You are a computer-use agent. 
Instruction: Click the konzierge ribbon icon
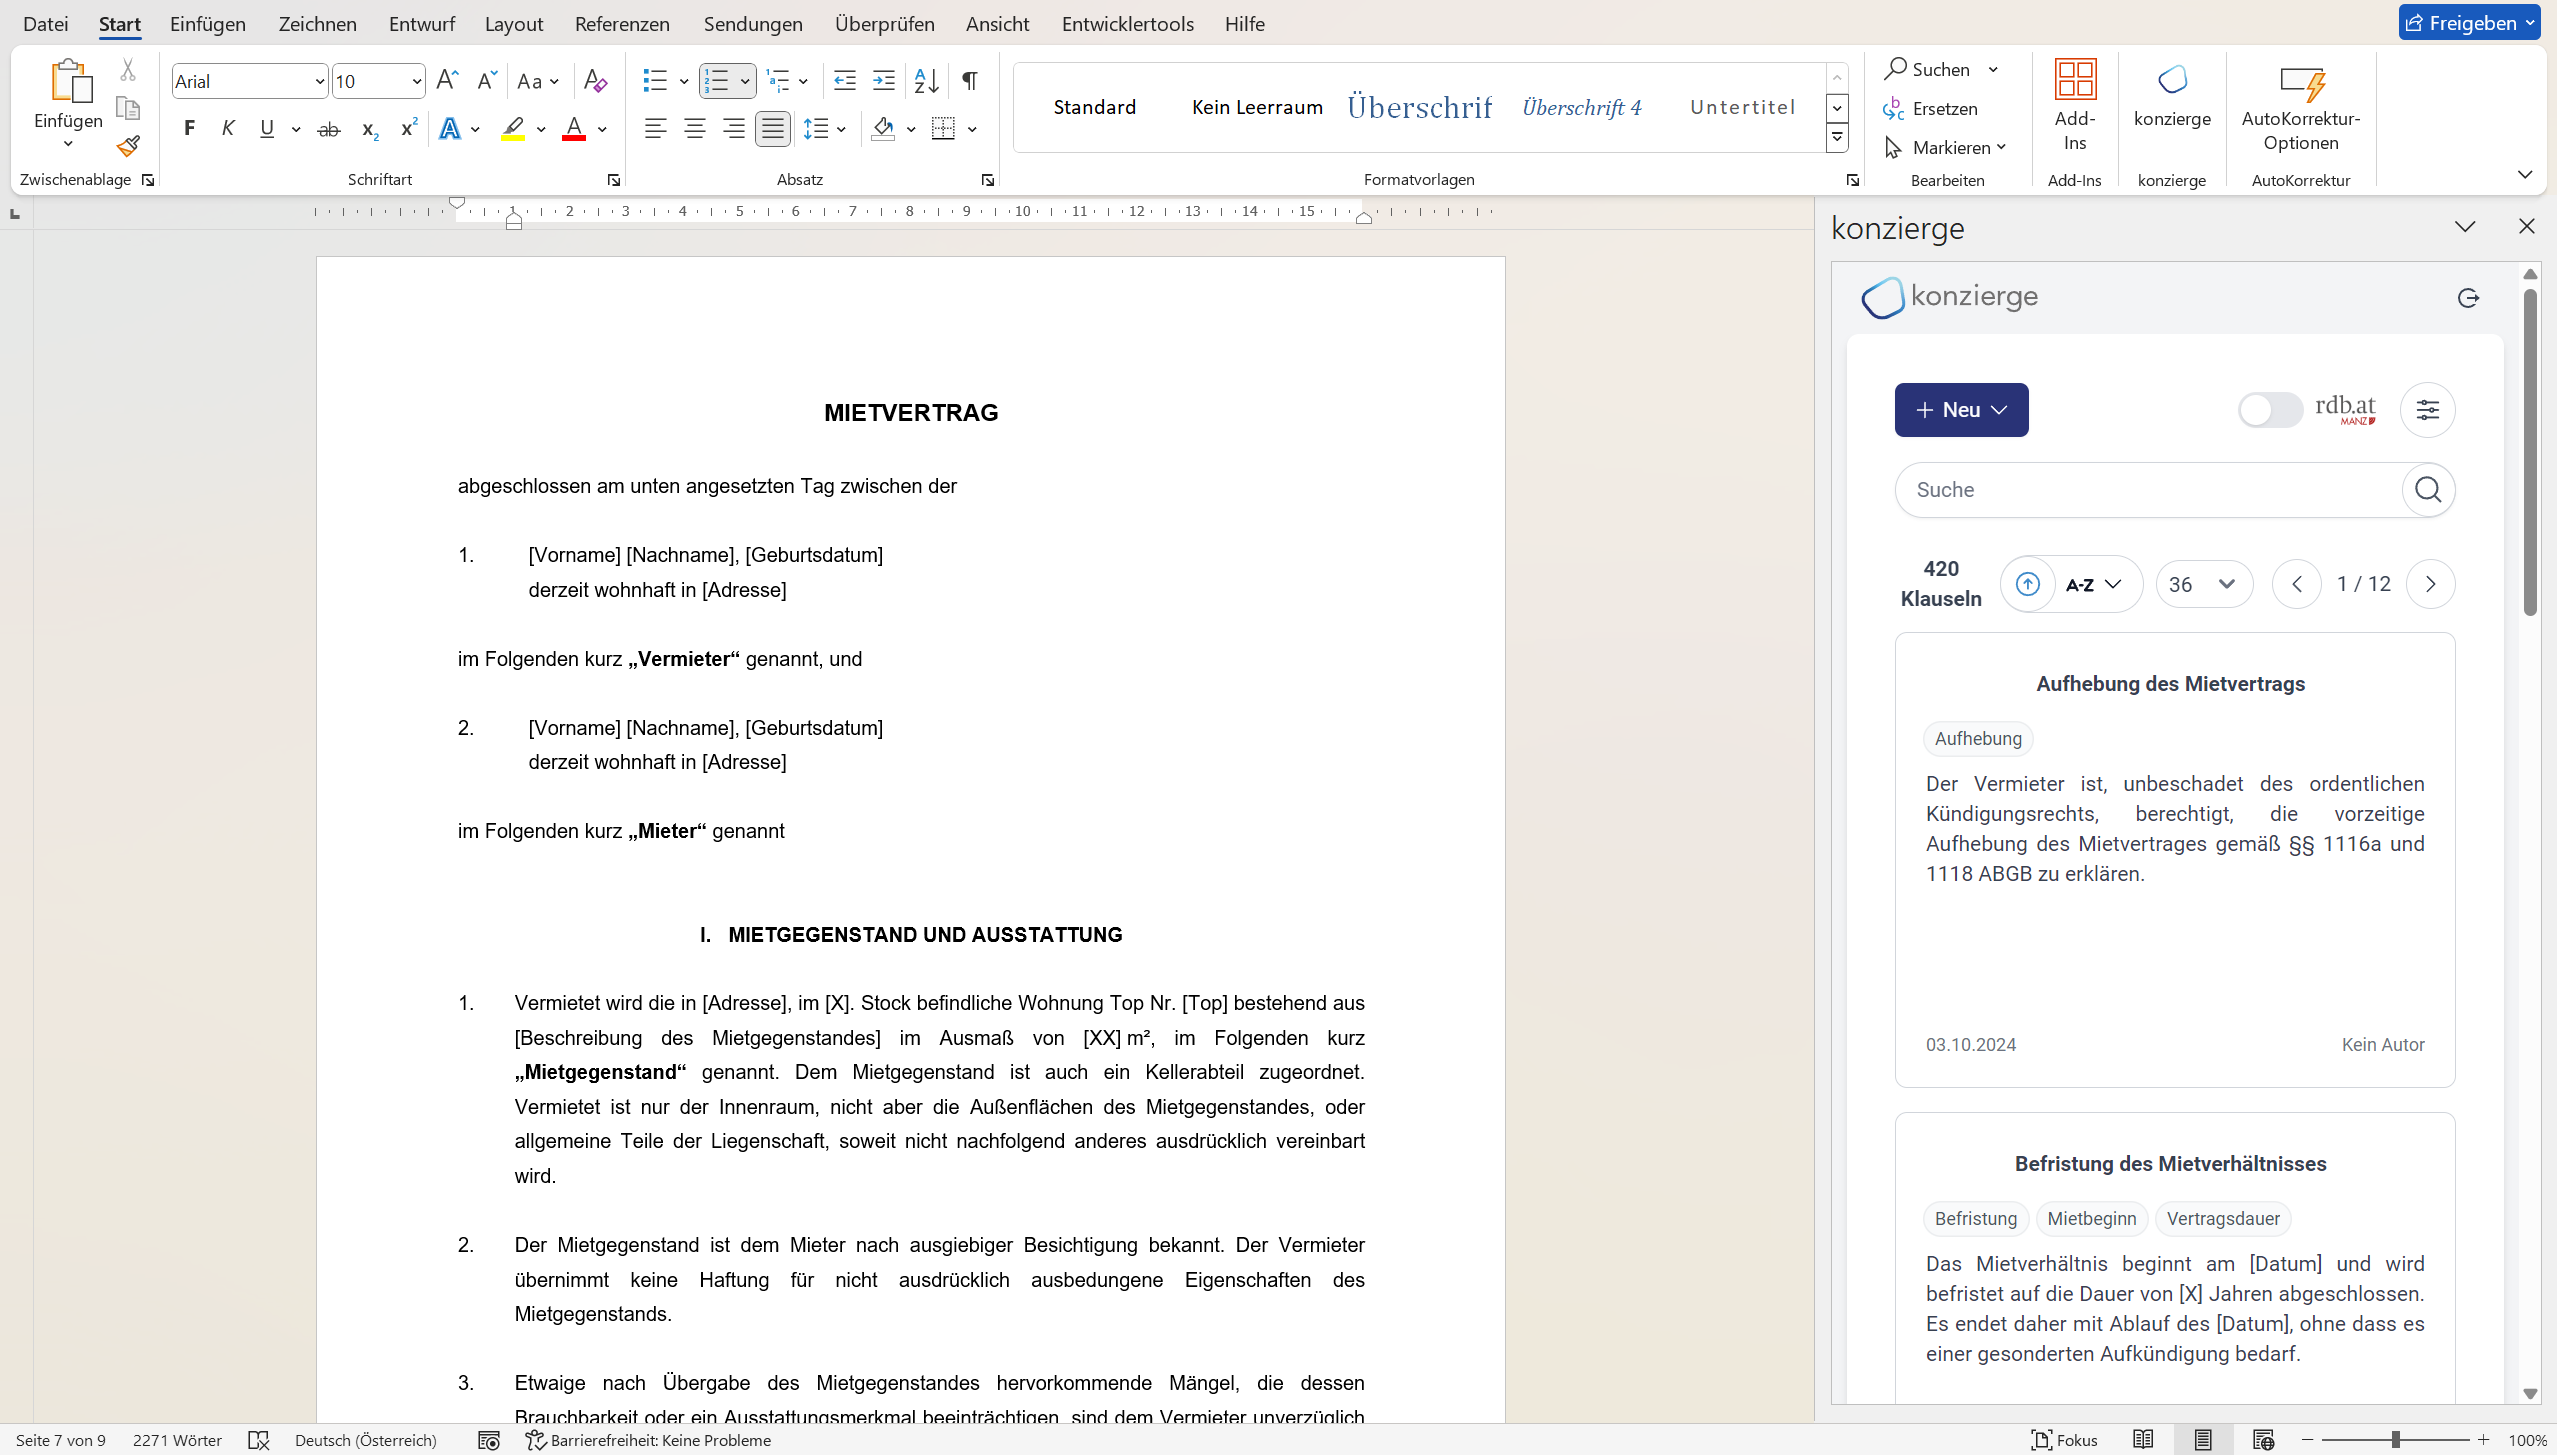(2172, 95)
